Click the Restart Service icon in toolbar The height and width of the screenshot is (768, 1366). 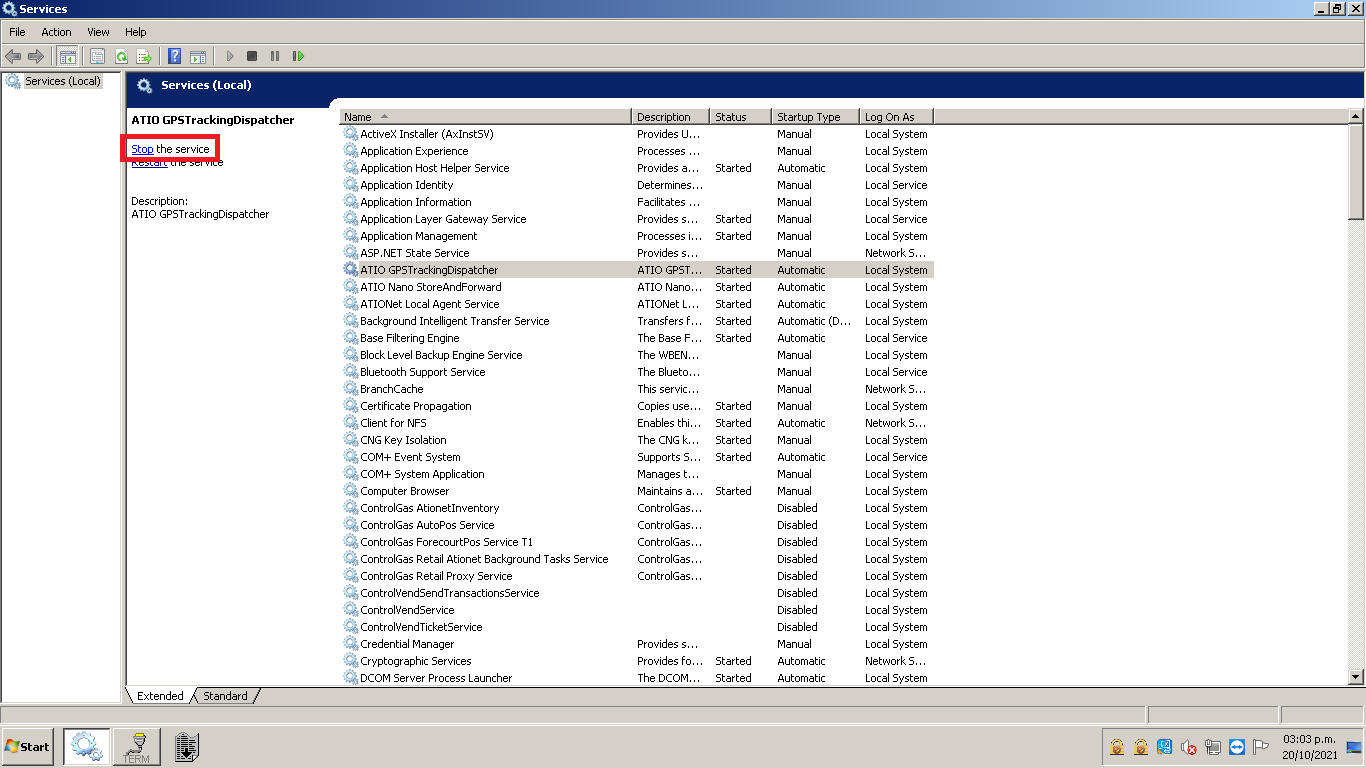[298, 56]
